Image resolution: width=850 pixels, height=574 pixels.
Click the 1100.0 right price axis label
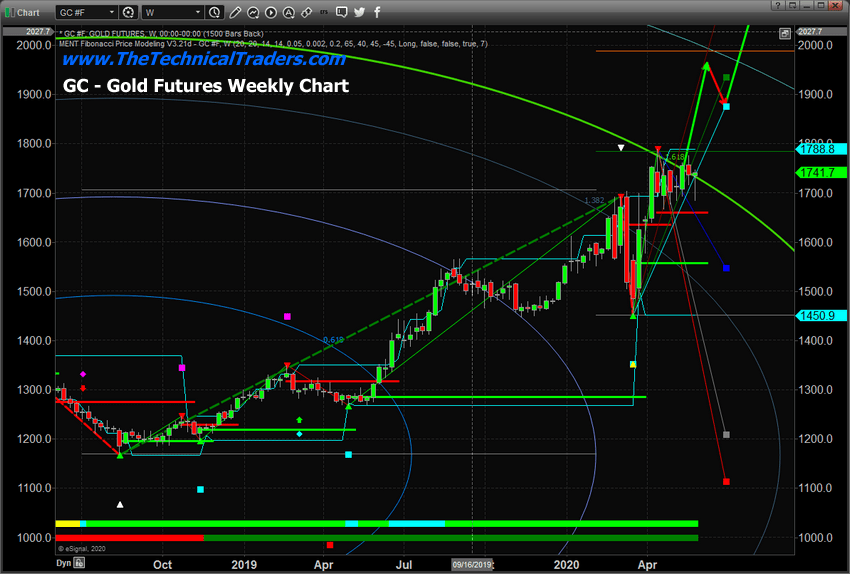(815, 488)
